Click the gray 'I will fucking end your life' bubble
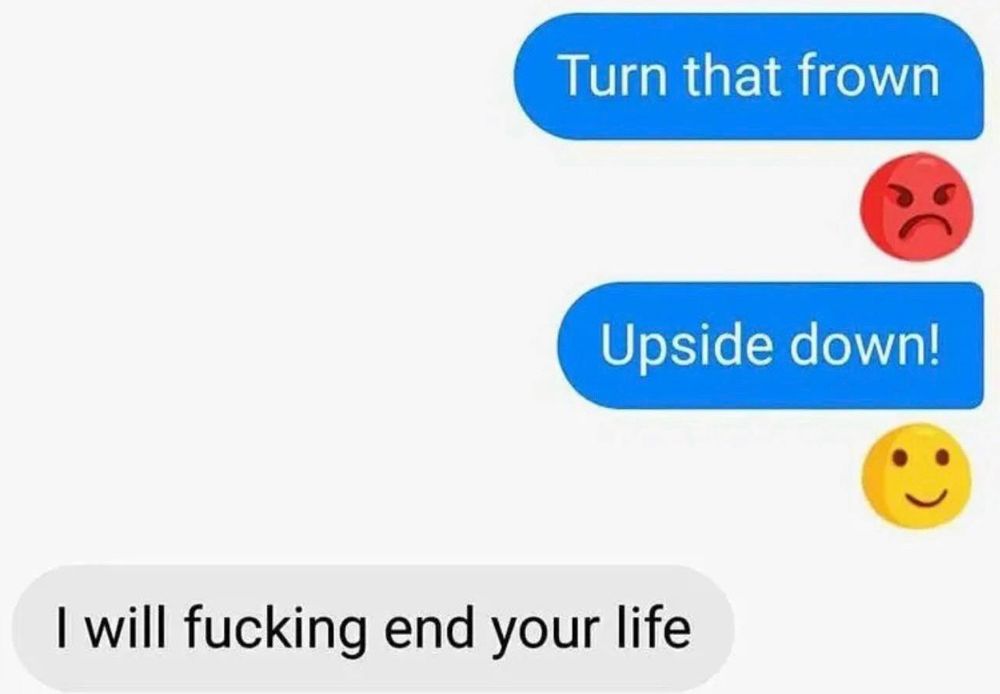Viewport: 1000px width, 694px height. coord(373,628)
